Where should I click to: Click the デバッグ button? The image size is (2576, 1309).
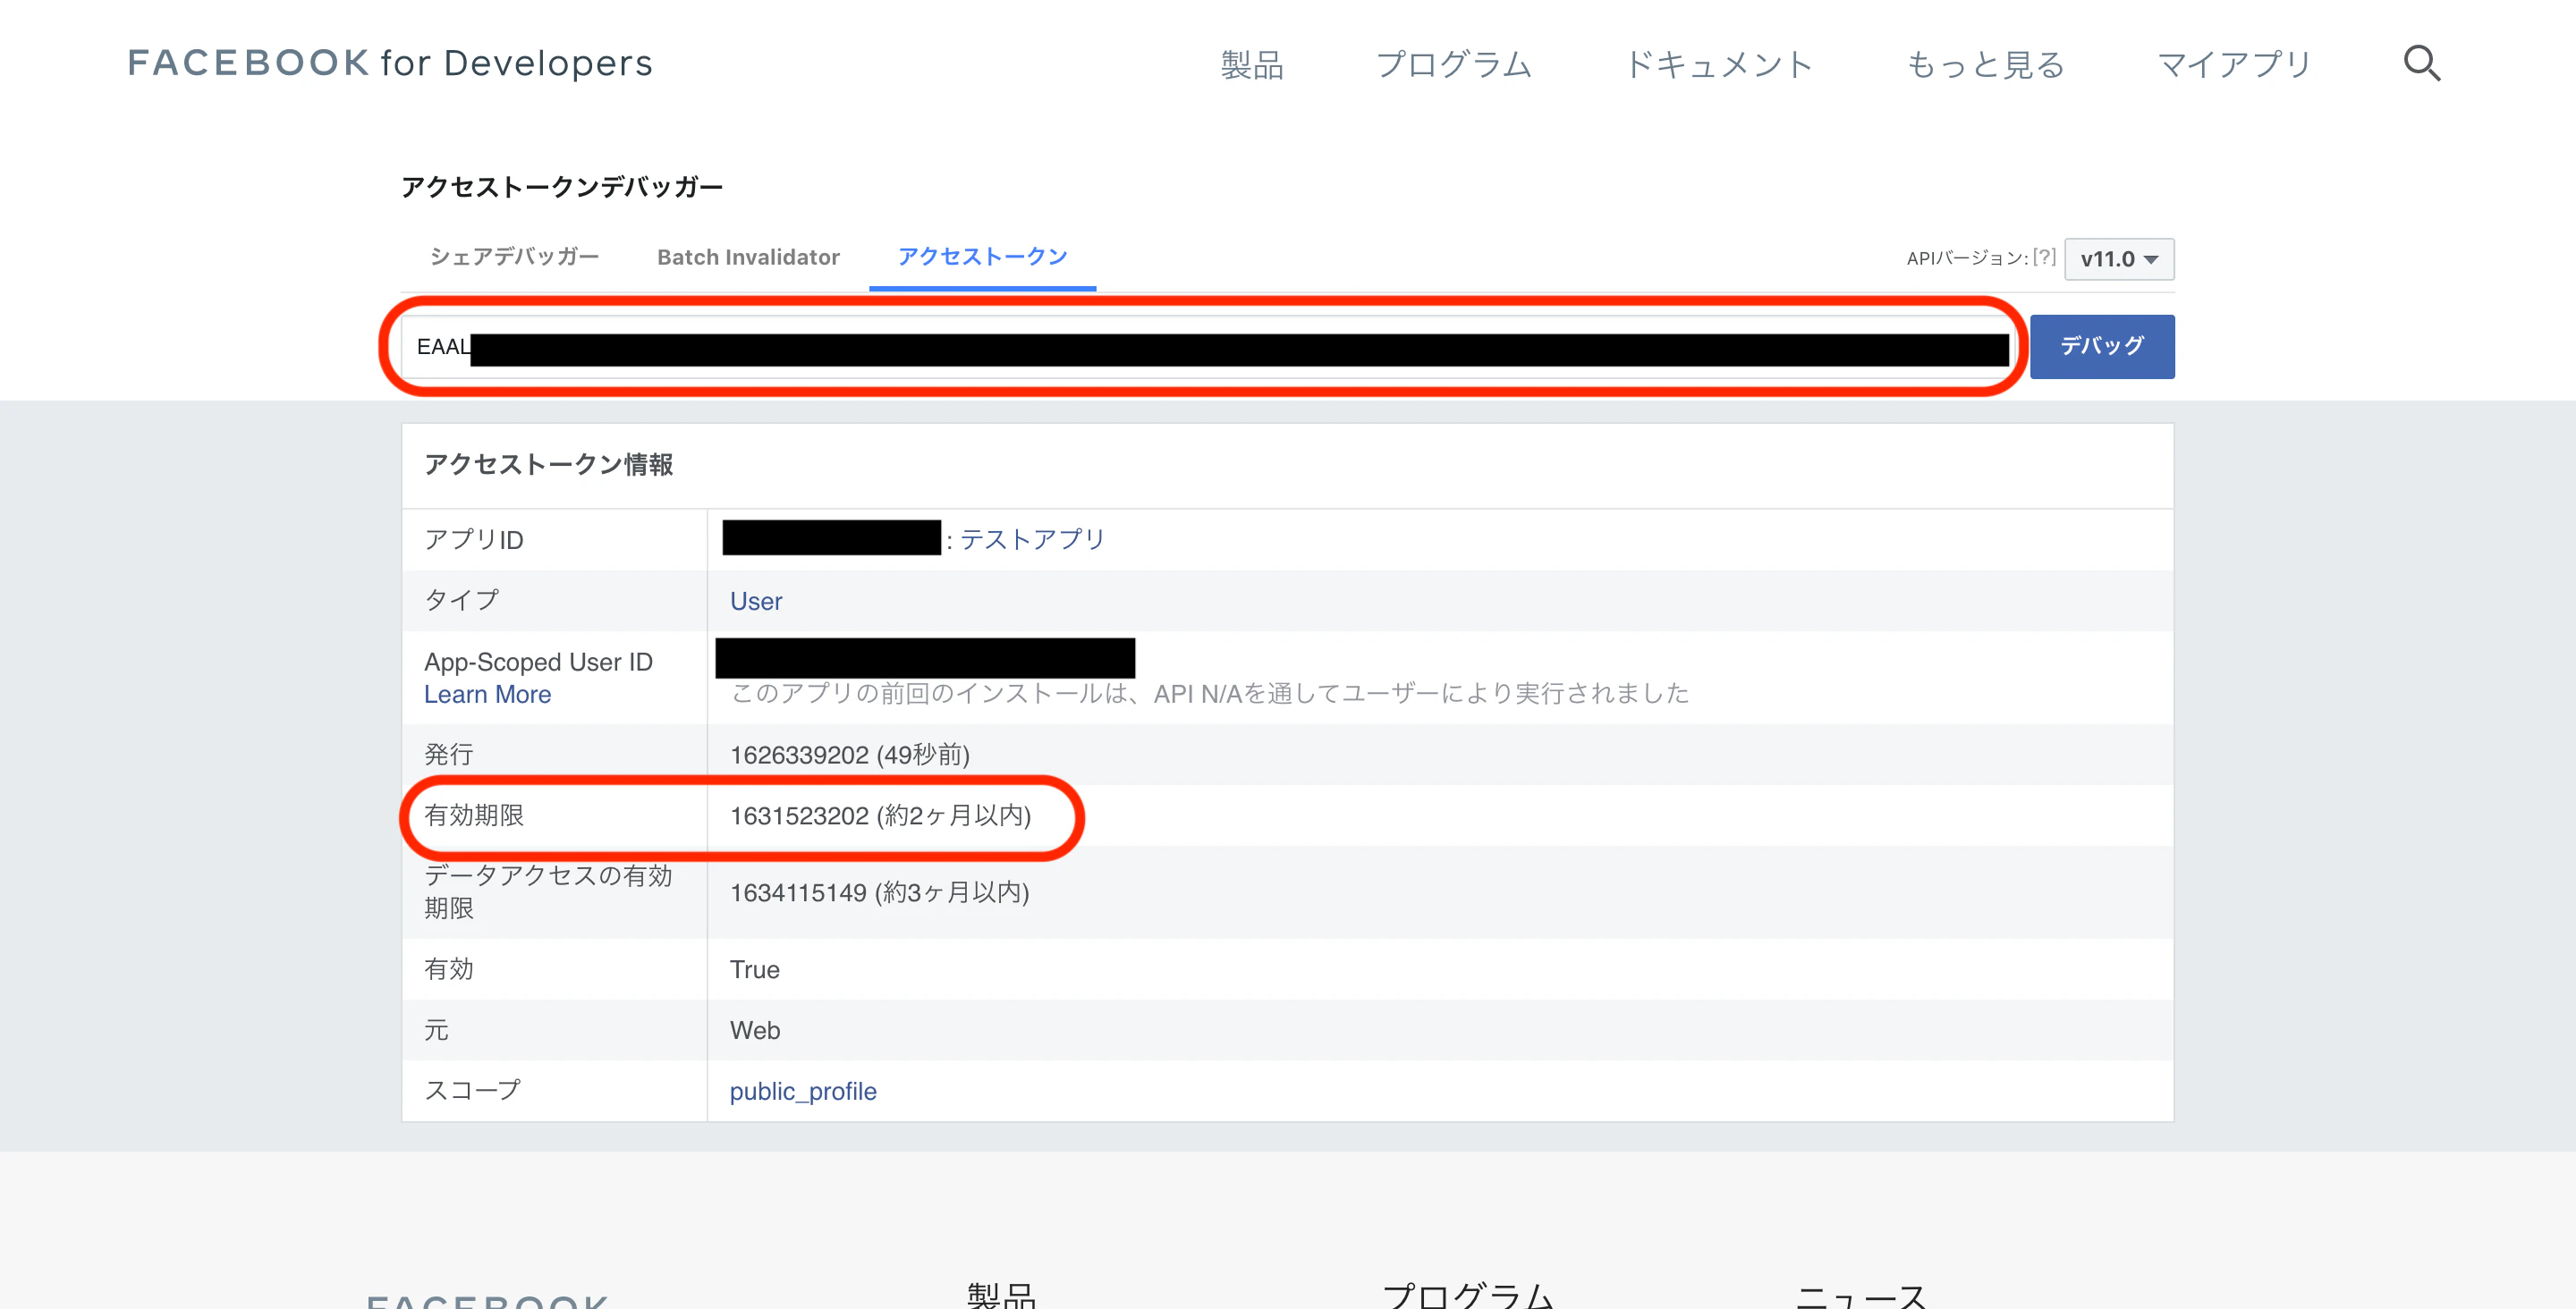2101,346
